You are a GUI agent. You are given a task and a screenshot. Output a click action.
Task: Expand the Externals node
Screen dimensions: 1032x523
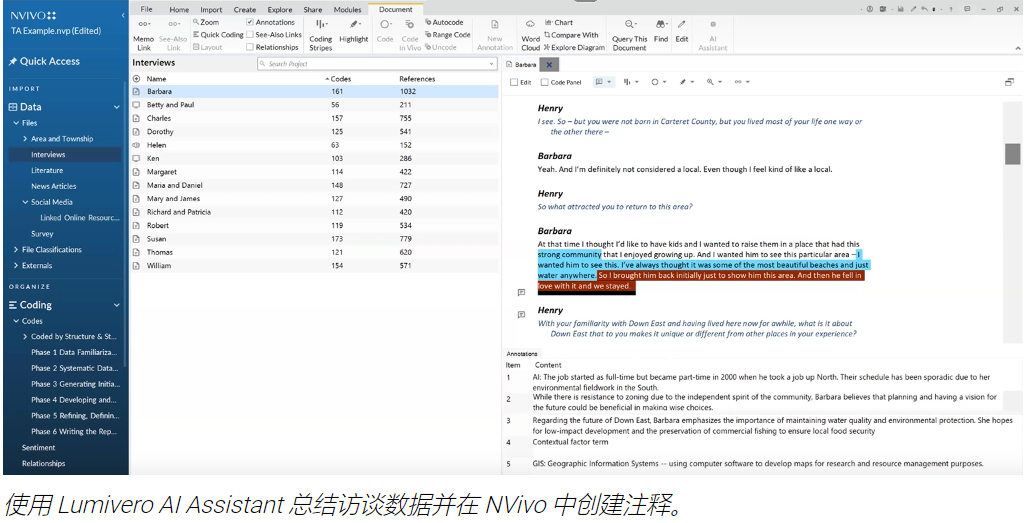[16, 266]
